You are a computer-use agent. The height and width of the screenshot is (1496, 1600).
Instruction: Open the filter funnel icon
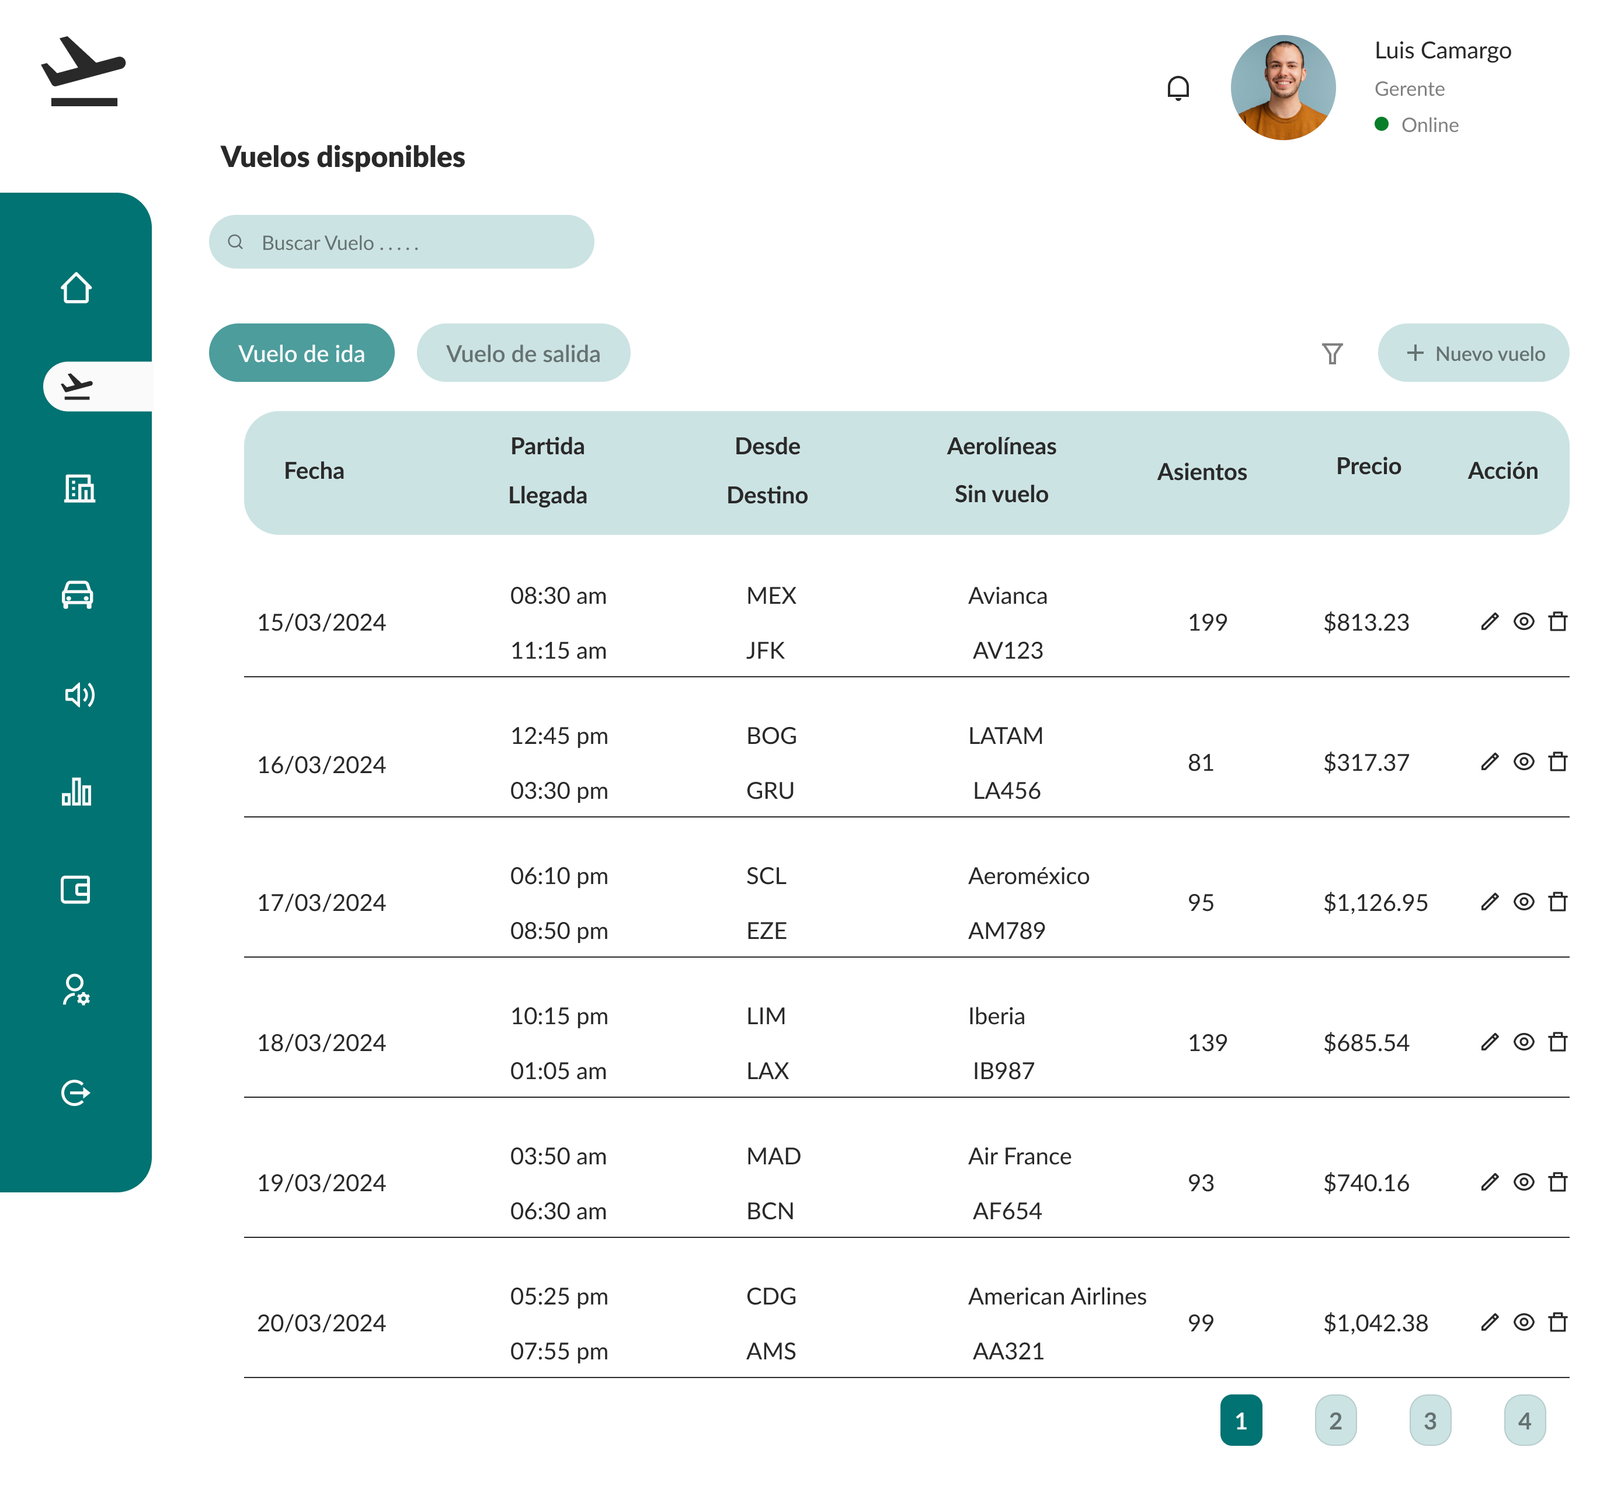[1332, 354]
